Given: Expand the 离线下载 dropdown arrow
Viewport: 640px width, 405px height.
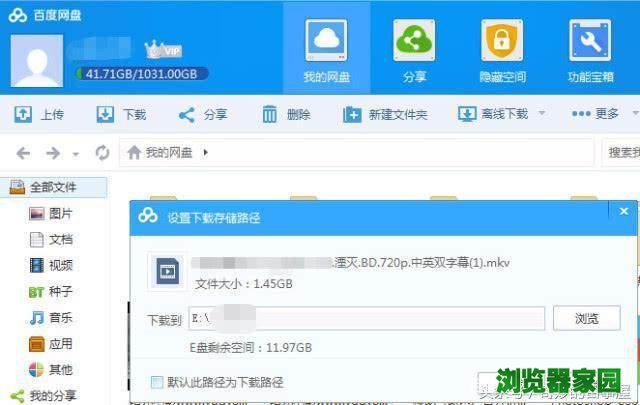Looking at the screenshot, I should pos(542,114).
